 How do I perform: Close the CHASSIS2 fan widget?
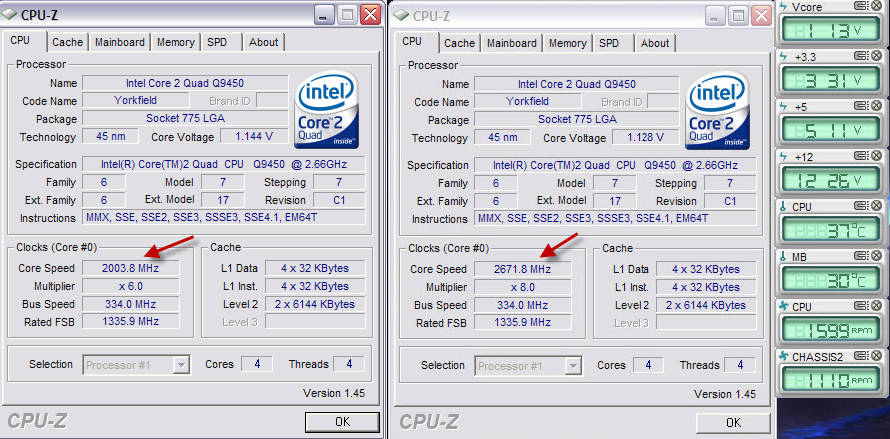tap(876, 356)
